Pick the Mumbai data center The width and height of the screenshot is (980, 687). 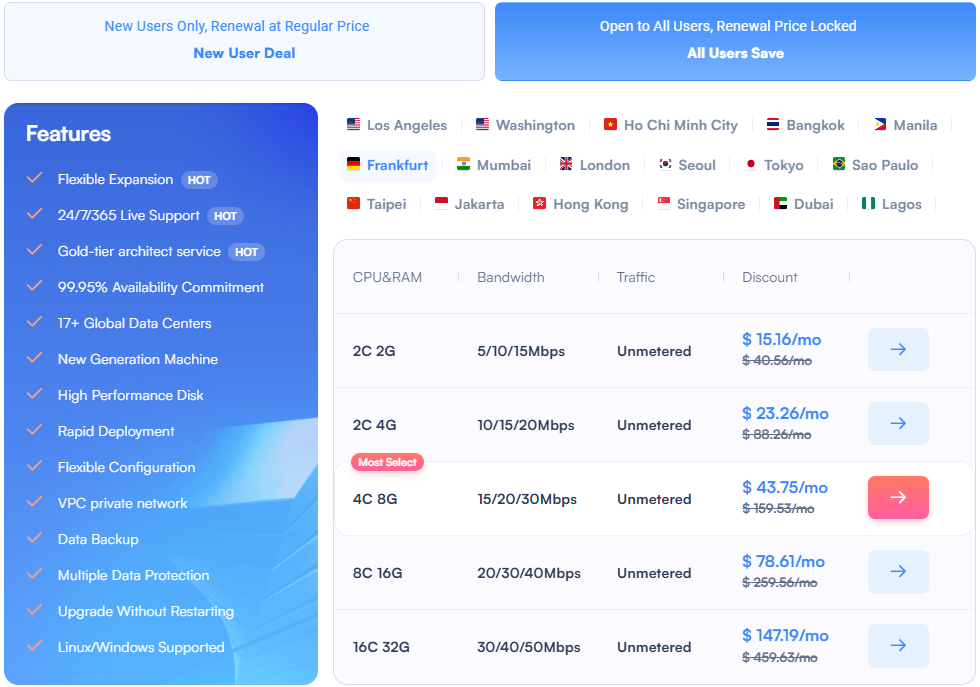tap(494, 165)
